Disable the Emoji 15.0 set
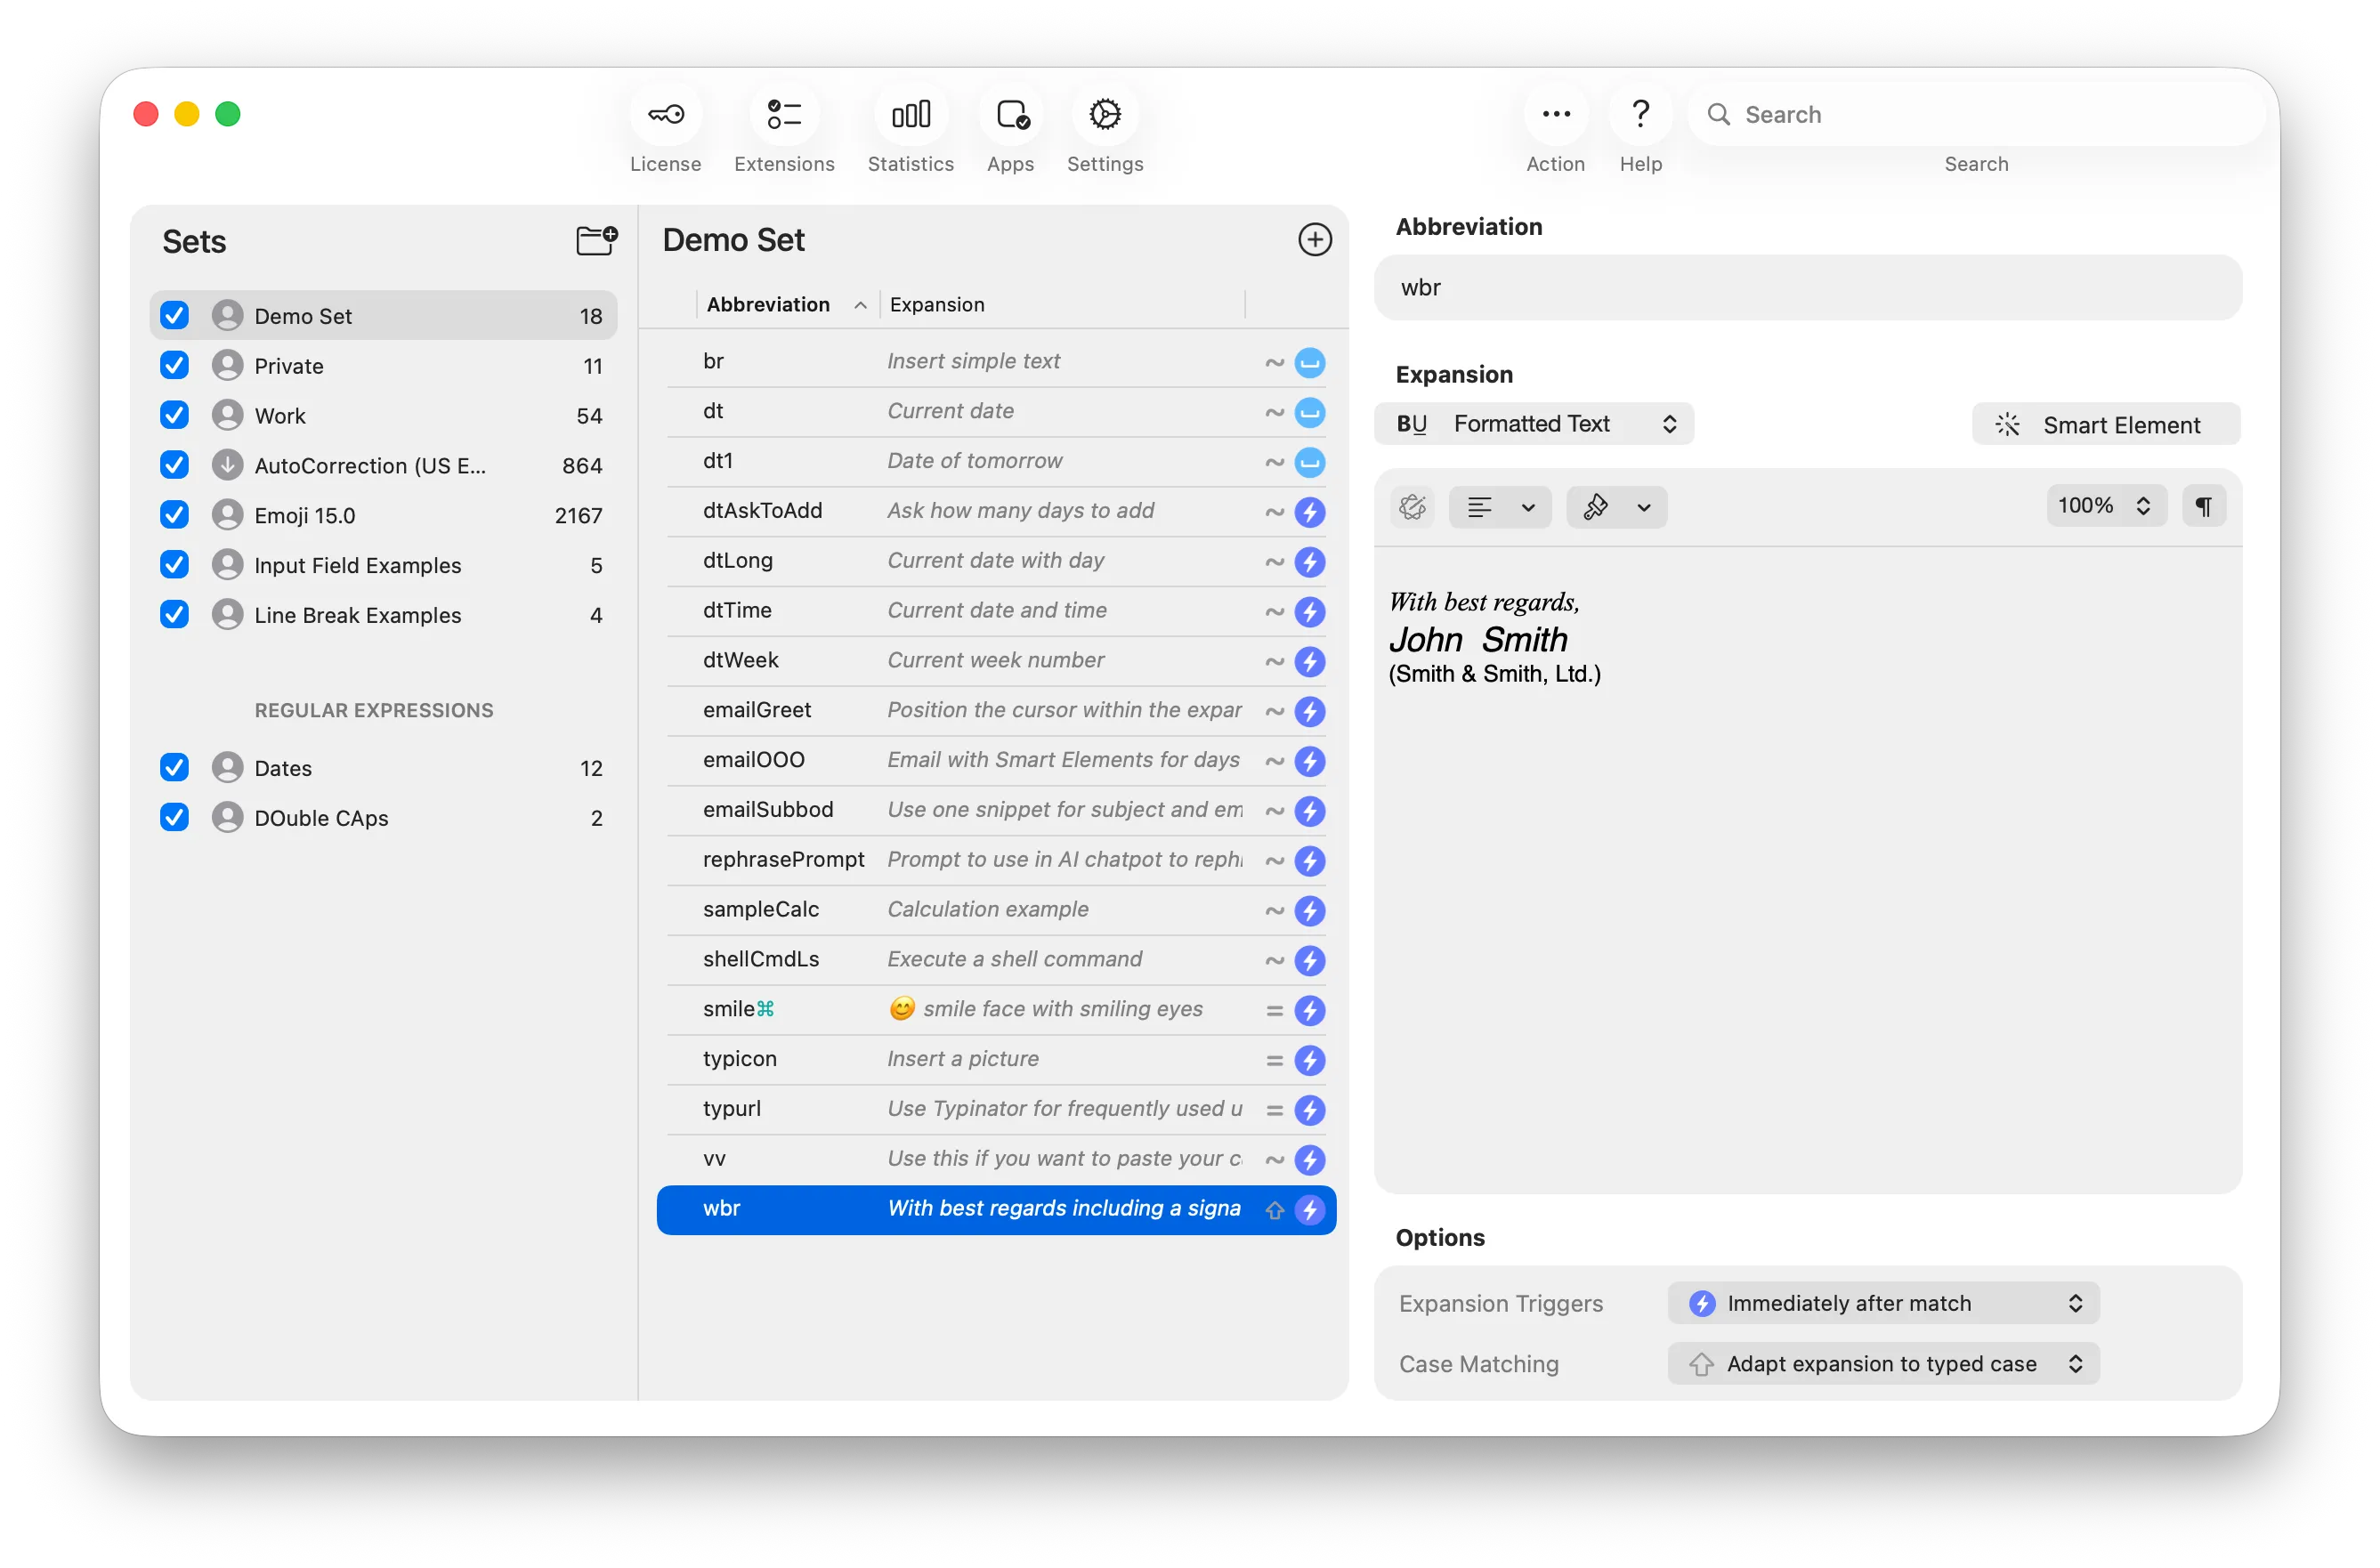 (174, 514)
